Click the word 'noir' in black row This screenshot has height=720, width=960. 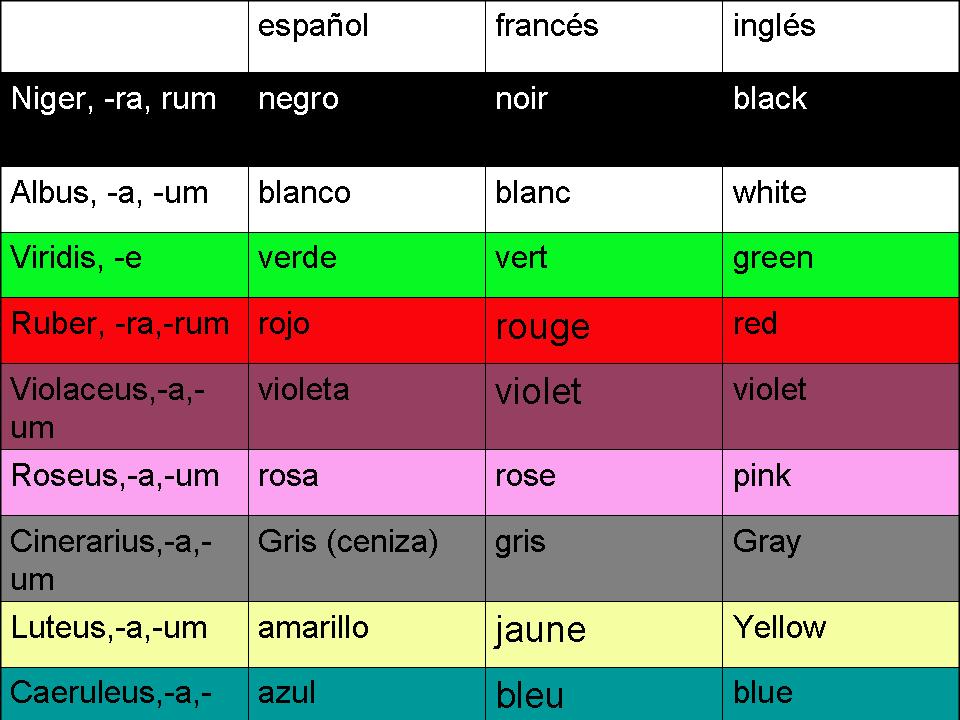[522, 99]
